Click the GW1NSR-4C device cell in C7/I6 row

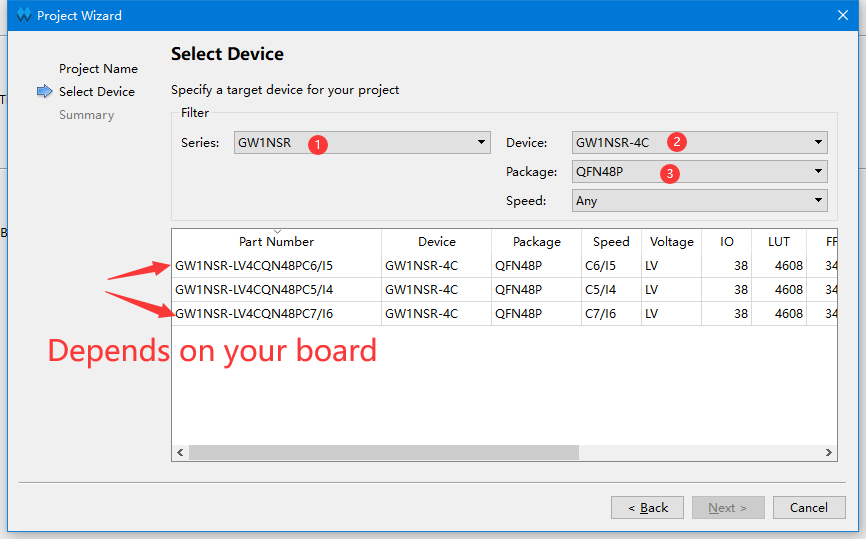pos(436,314)
